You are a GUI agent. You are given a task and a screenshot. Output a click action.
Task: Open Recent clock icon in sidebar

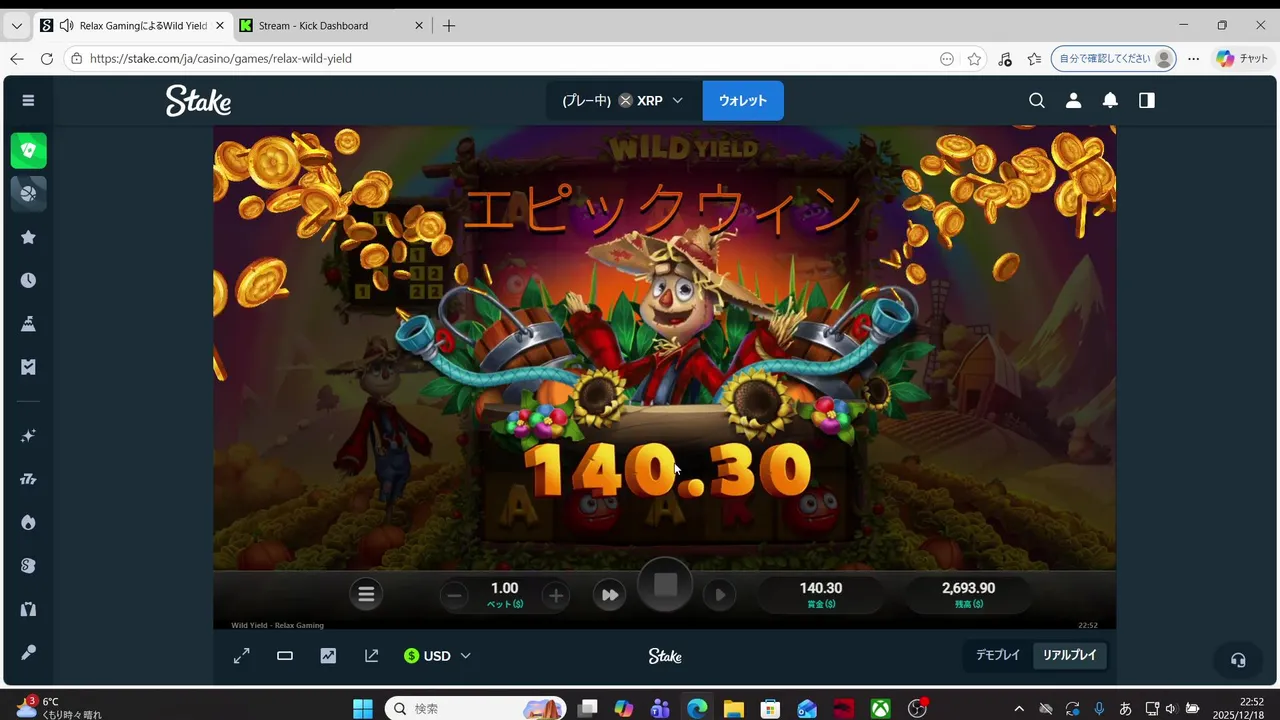[x=28, y=280]
